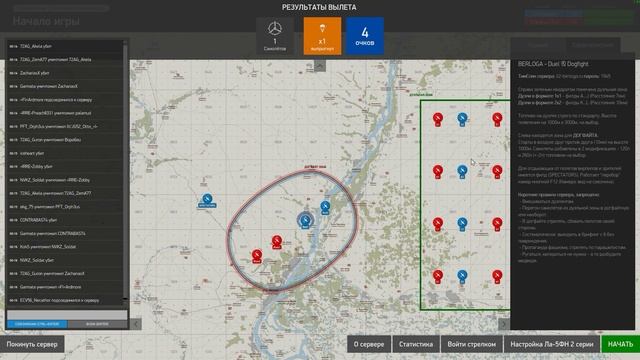Select third-row blue airfield in duel zone

coord(462,224)
